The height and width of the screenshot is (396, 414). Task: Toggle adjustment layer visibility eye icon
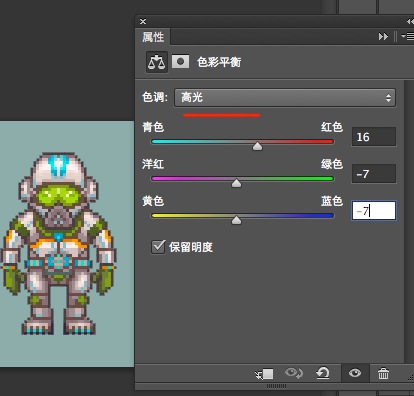[355, 373]
